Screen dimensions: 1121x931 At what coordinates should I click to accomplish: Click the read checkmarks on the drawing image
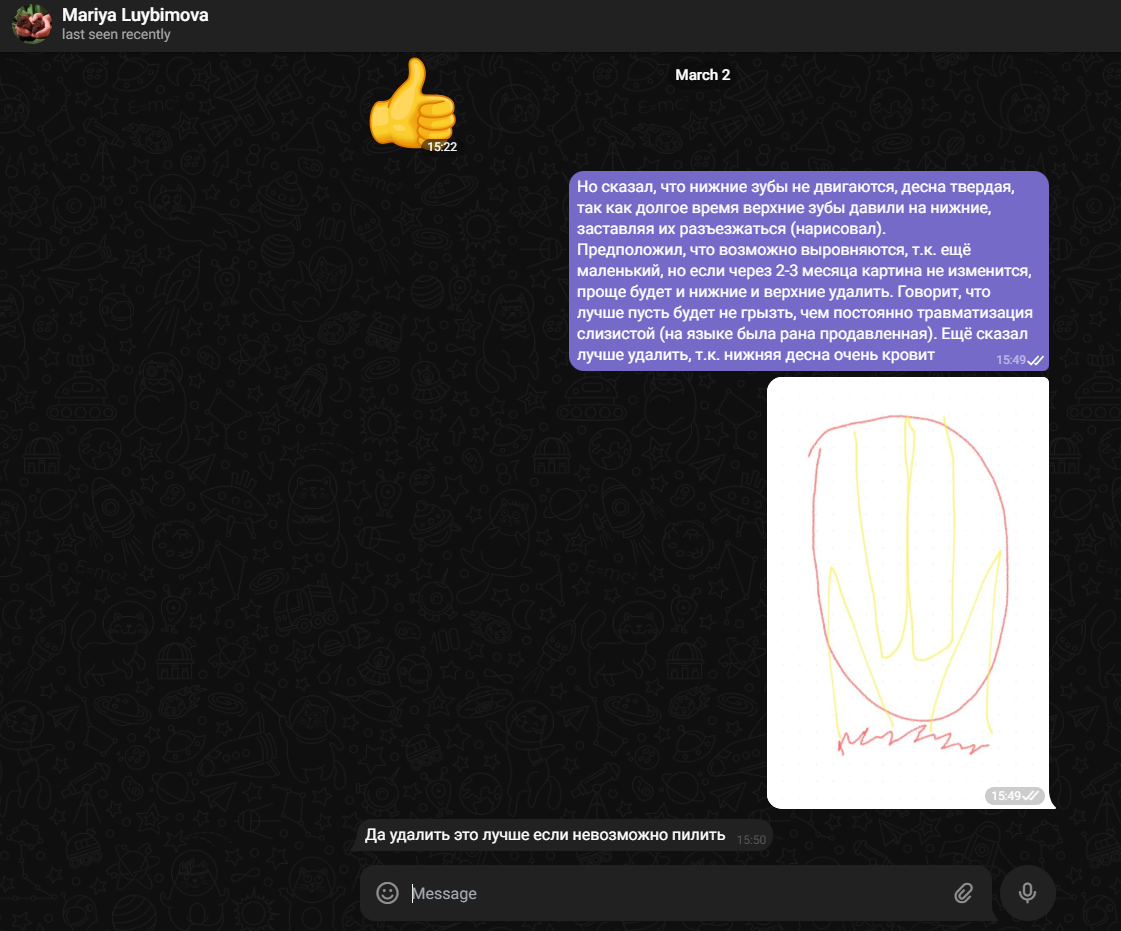point(1033,796)
